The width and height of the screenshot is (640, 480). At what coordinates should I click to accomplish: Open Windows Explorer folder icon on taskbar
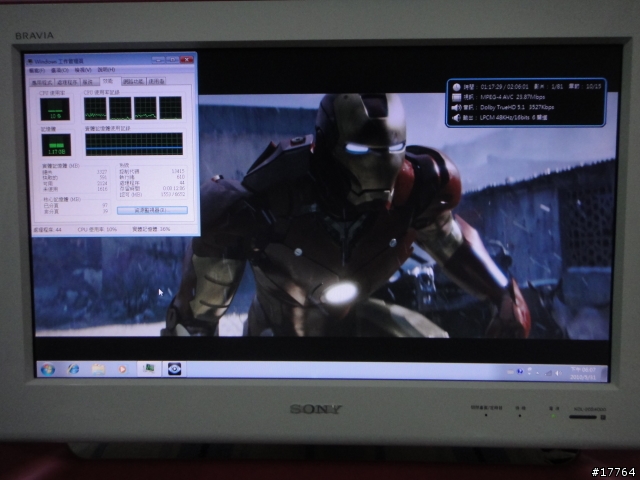click(98, 369)
